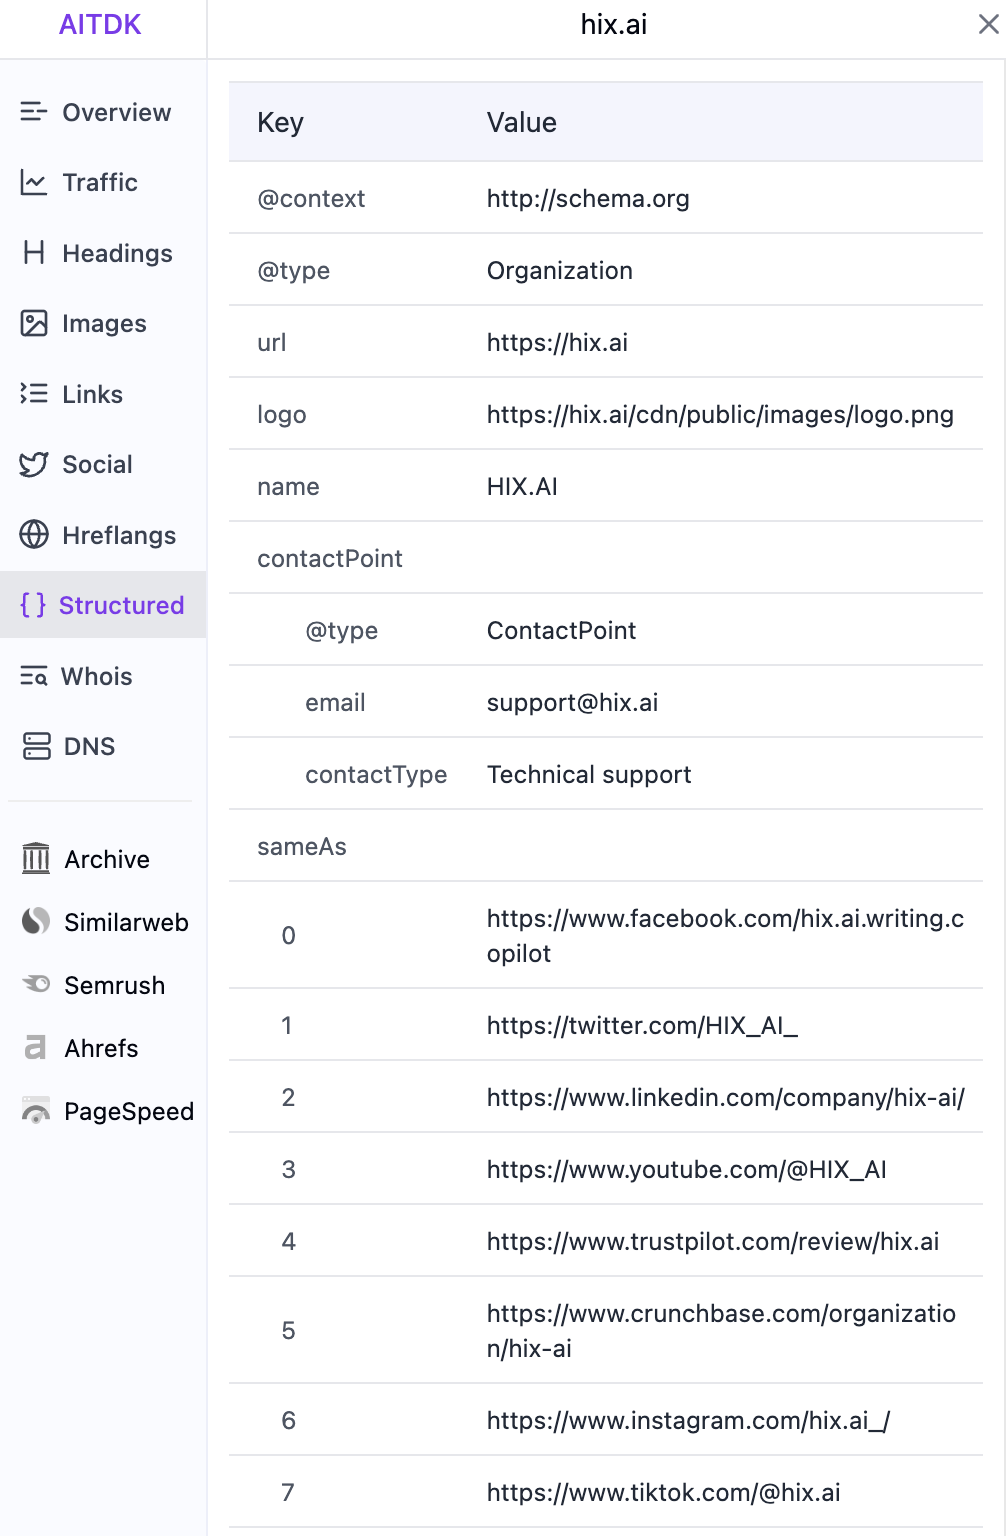Image resolution: width=1006 pixels, height=1536 pixels.
Task: Click the Organization type value
Action: (560, 270)
